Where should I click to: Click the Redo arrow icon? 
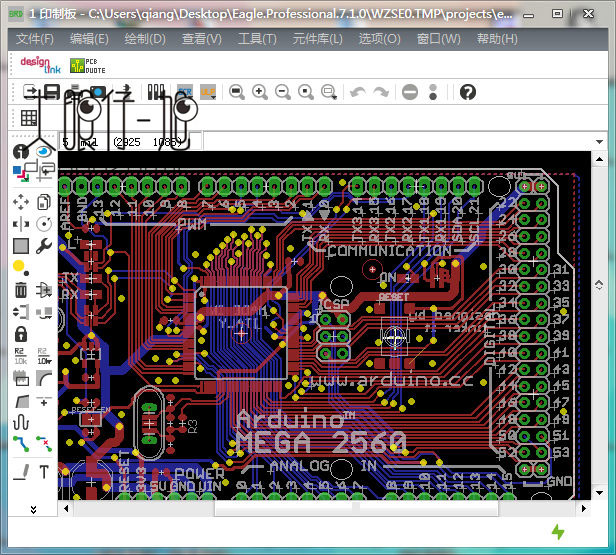coord(381,92)
